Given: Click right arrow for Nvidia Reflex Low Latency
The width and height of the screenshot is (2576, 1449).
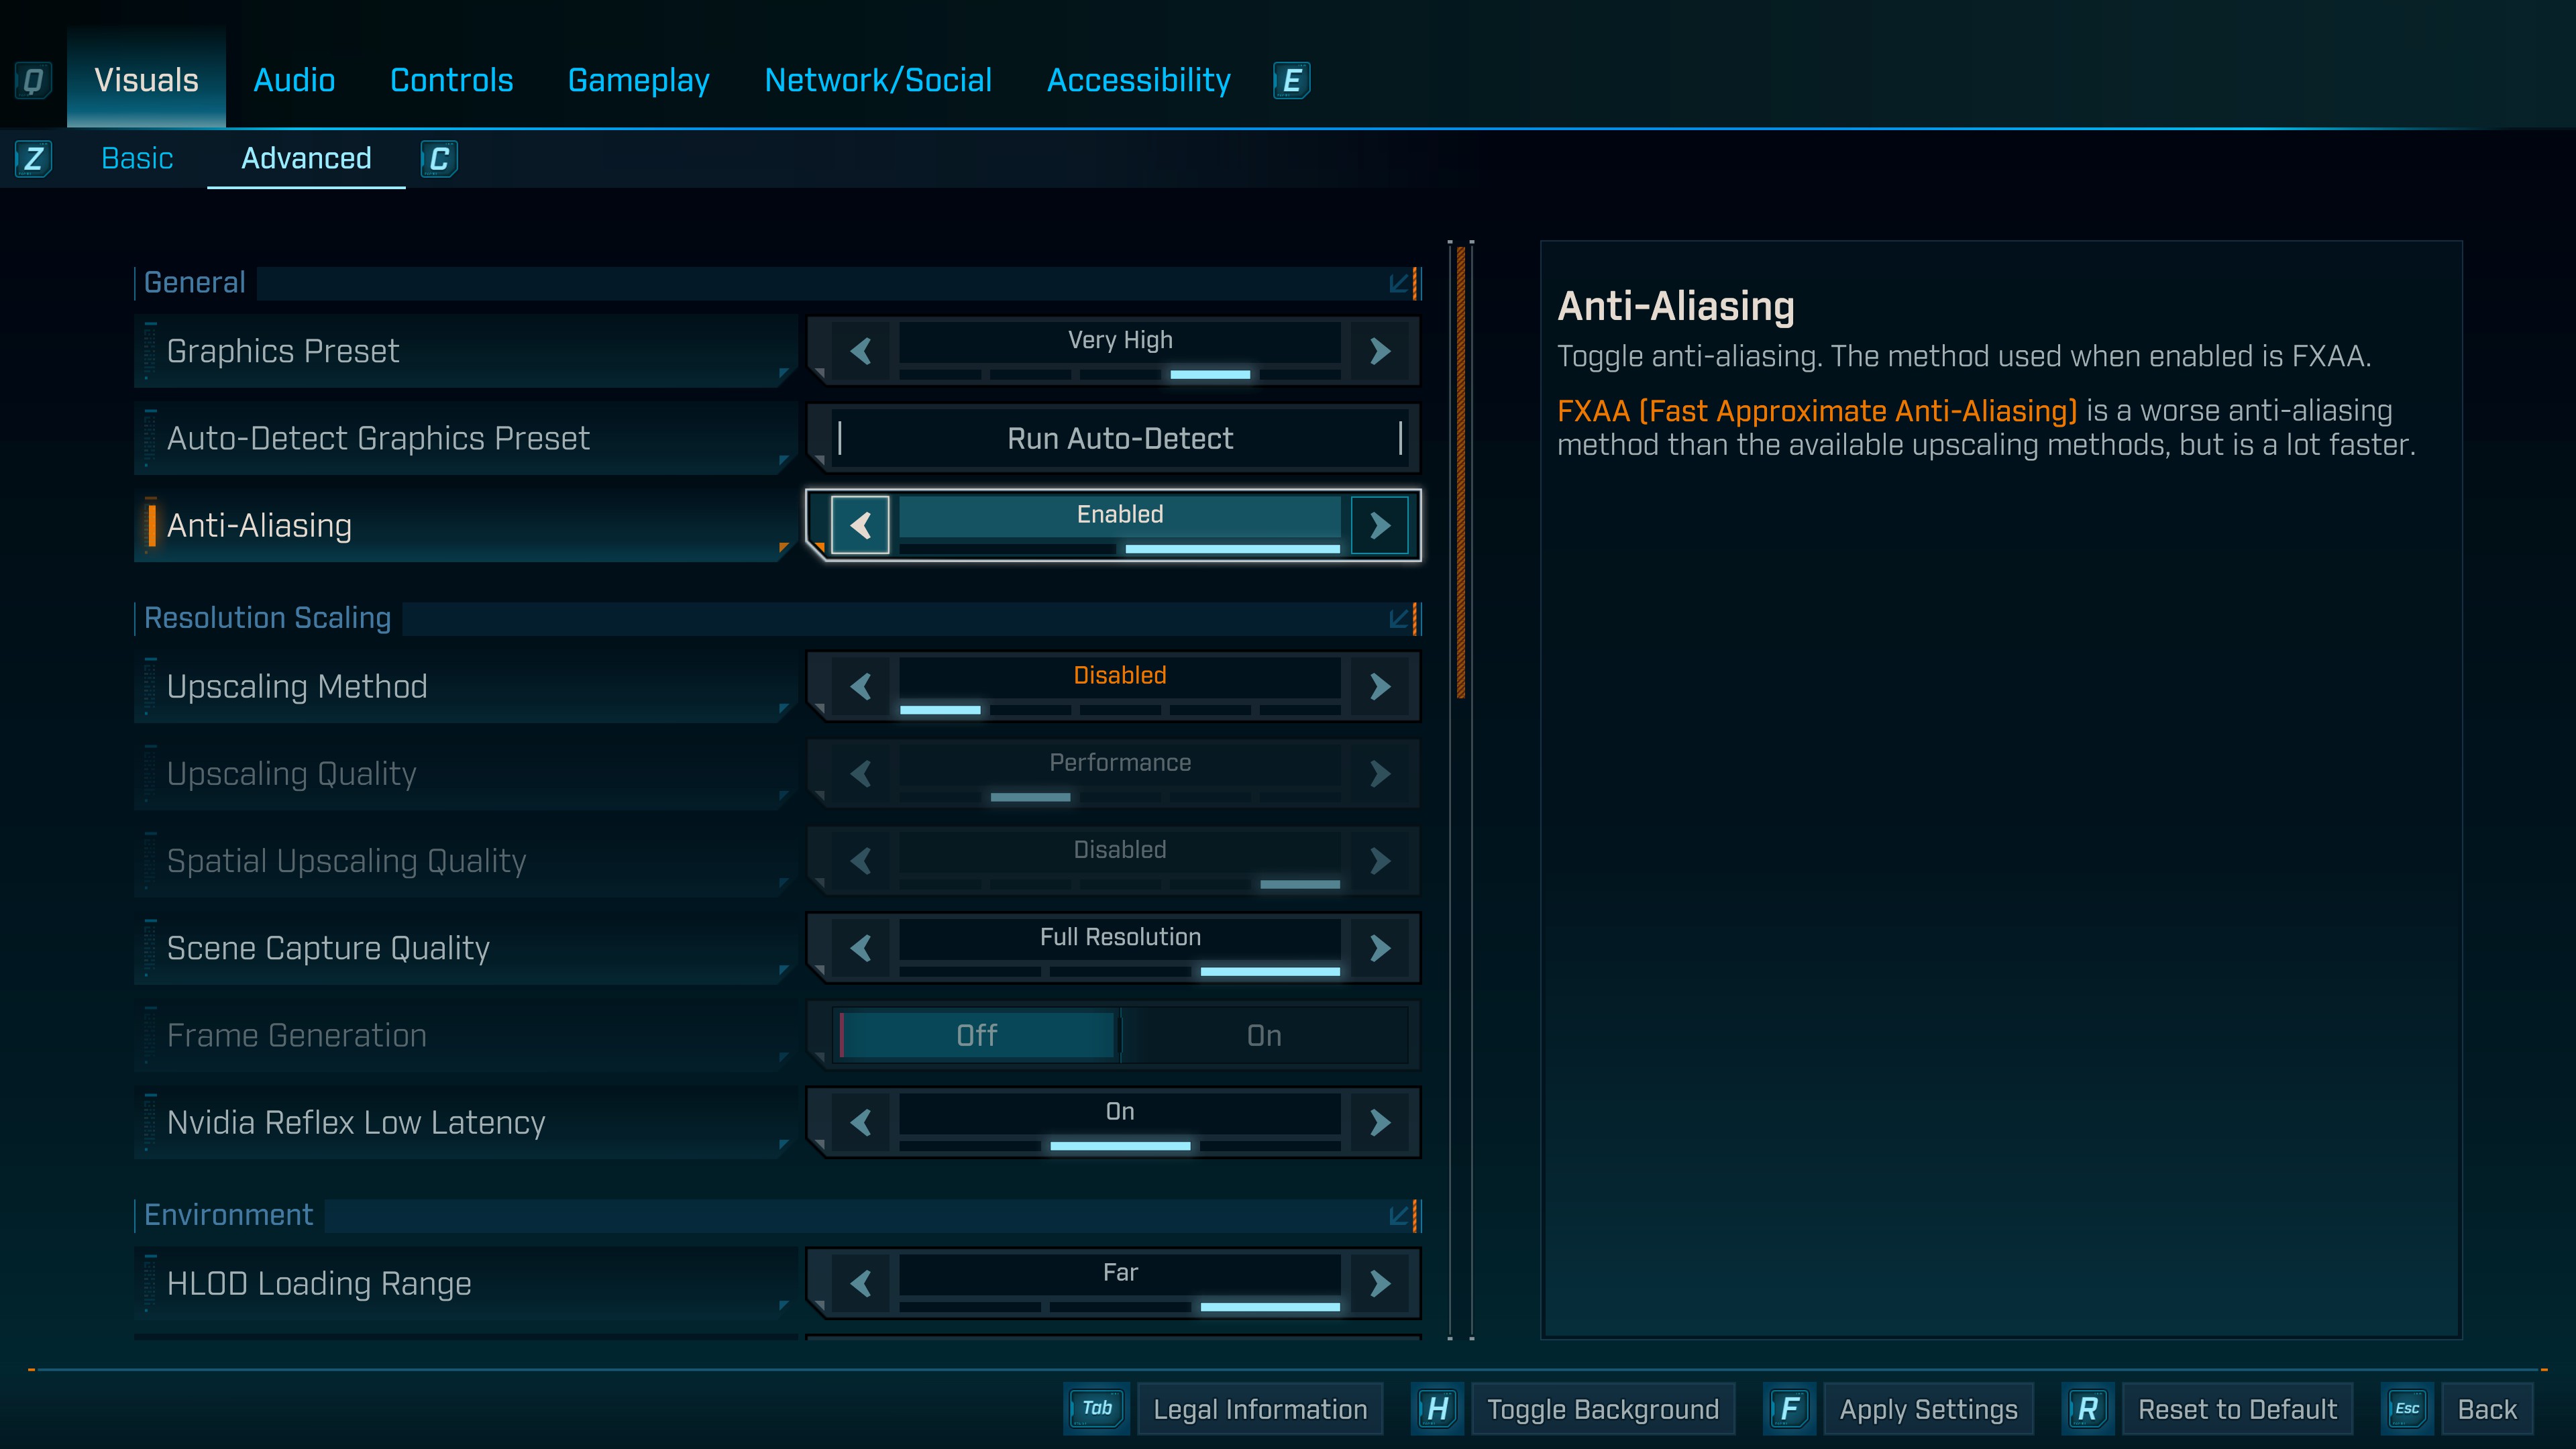Looking at the screenshot, I should coord(1380,1122).
